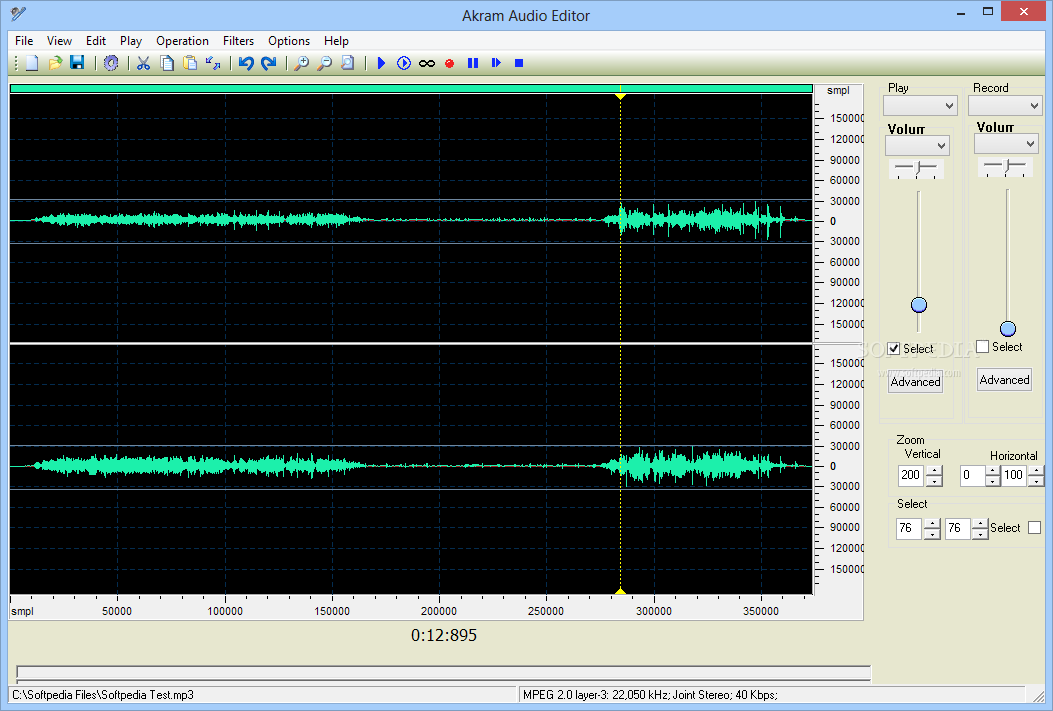
Task: Click the Record volume vertical slider knob
Action: pos(1008,328)
